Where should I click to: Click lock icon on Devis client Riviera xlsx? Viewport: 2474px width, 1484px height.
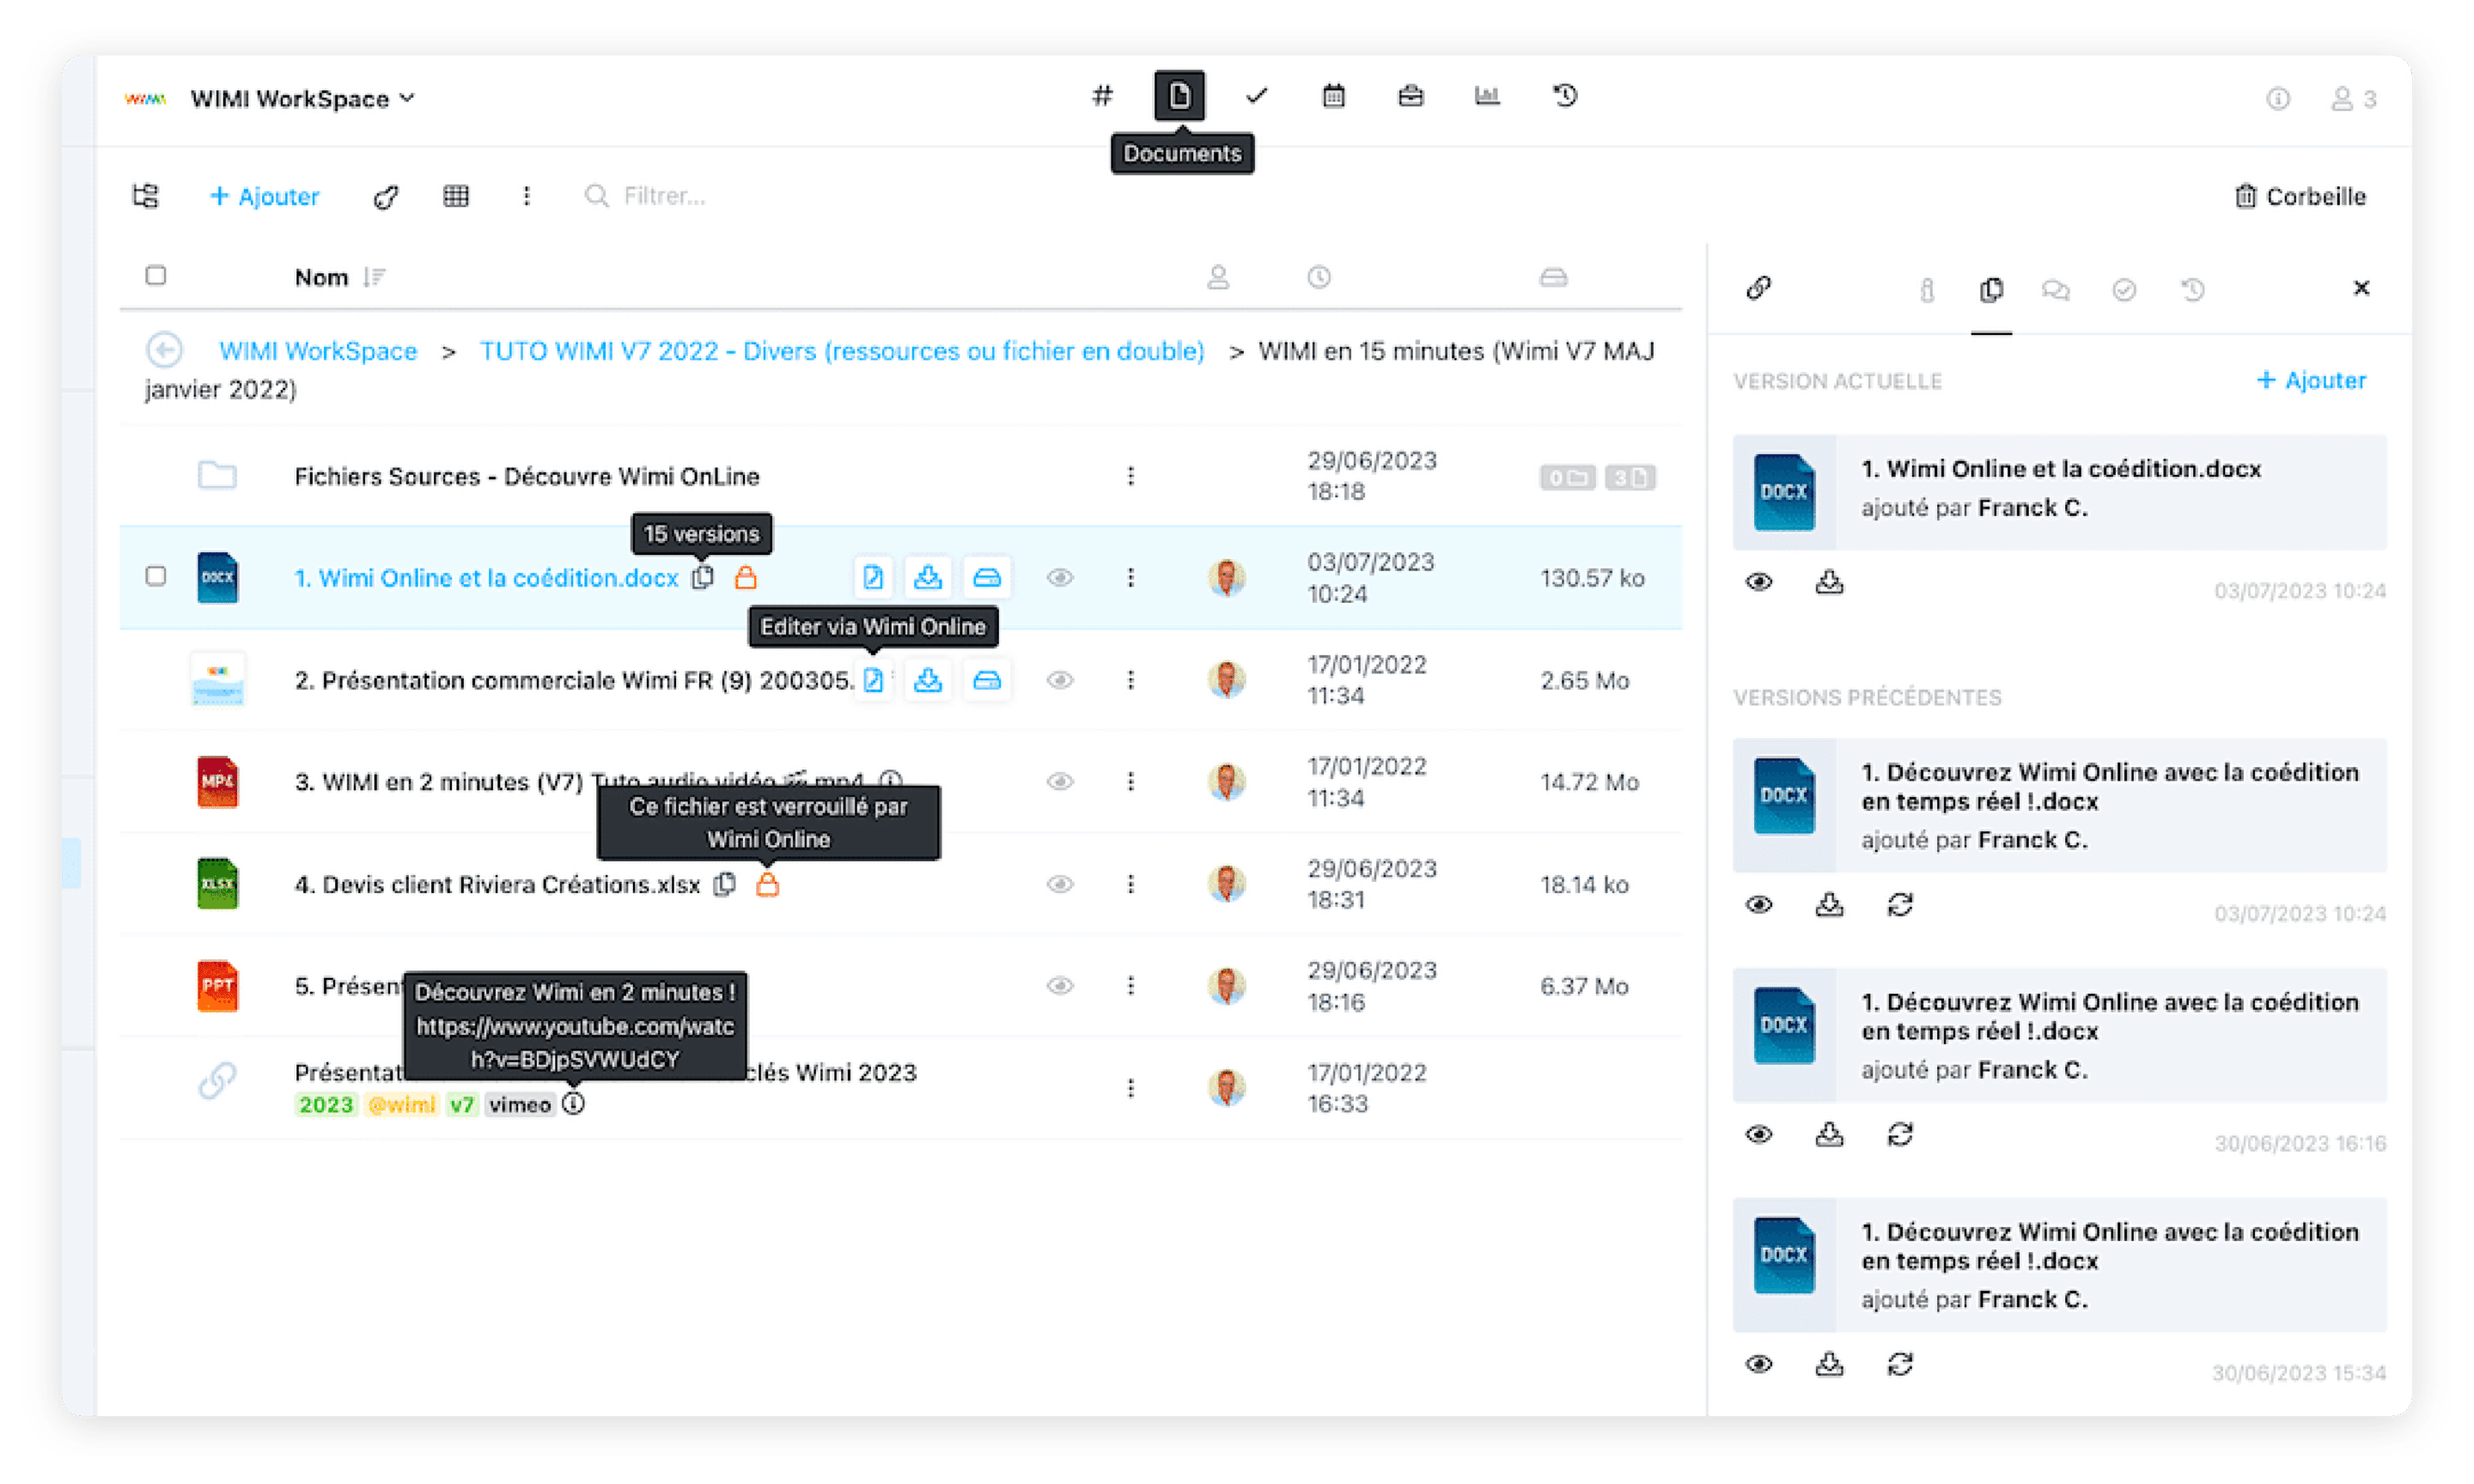(x=767, y=884)
